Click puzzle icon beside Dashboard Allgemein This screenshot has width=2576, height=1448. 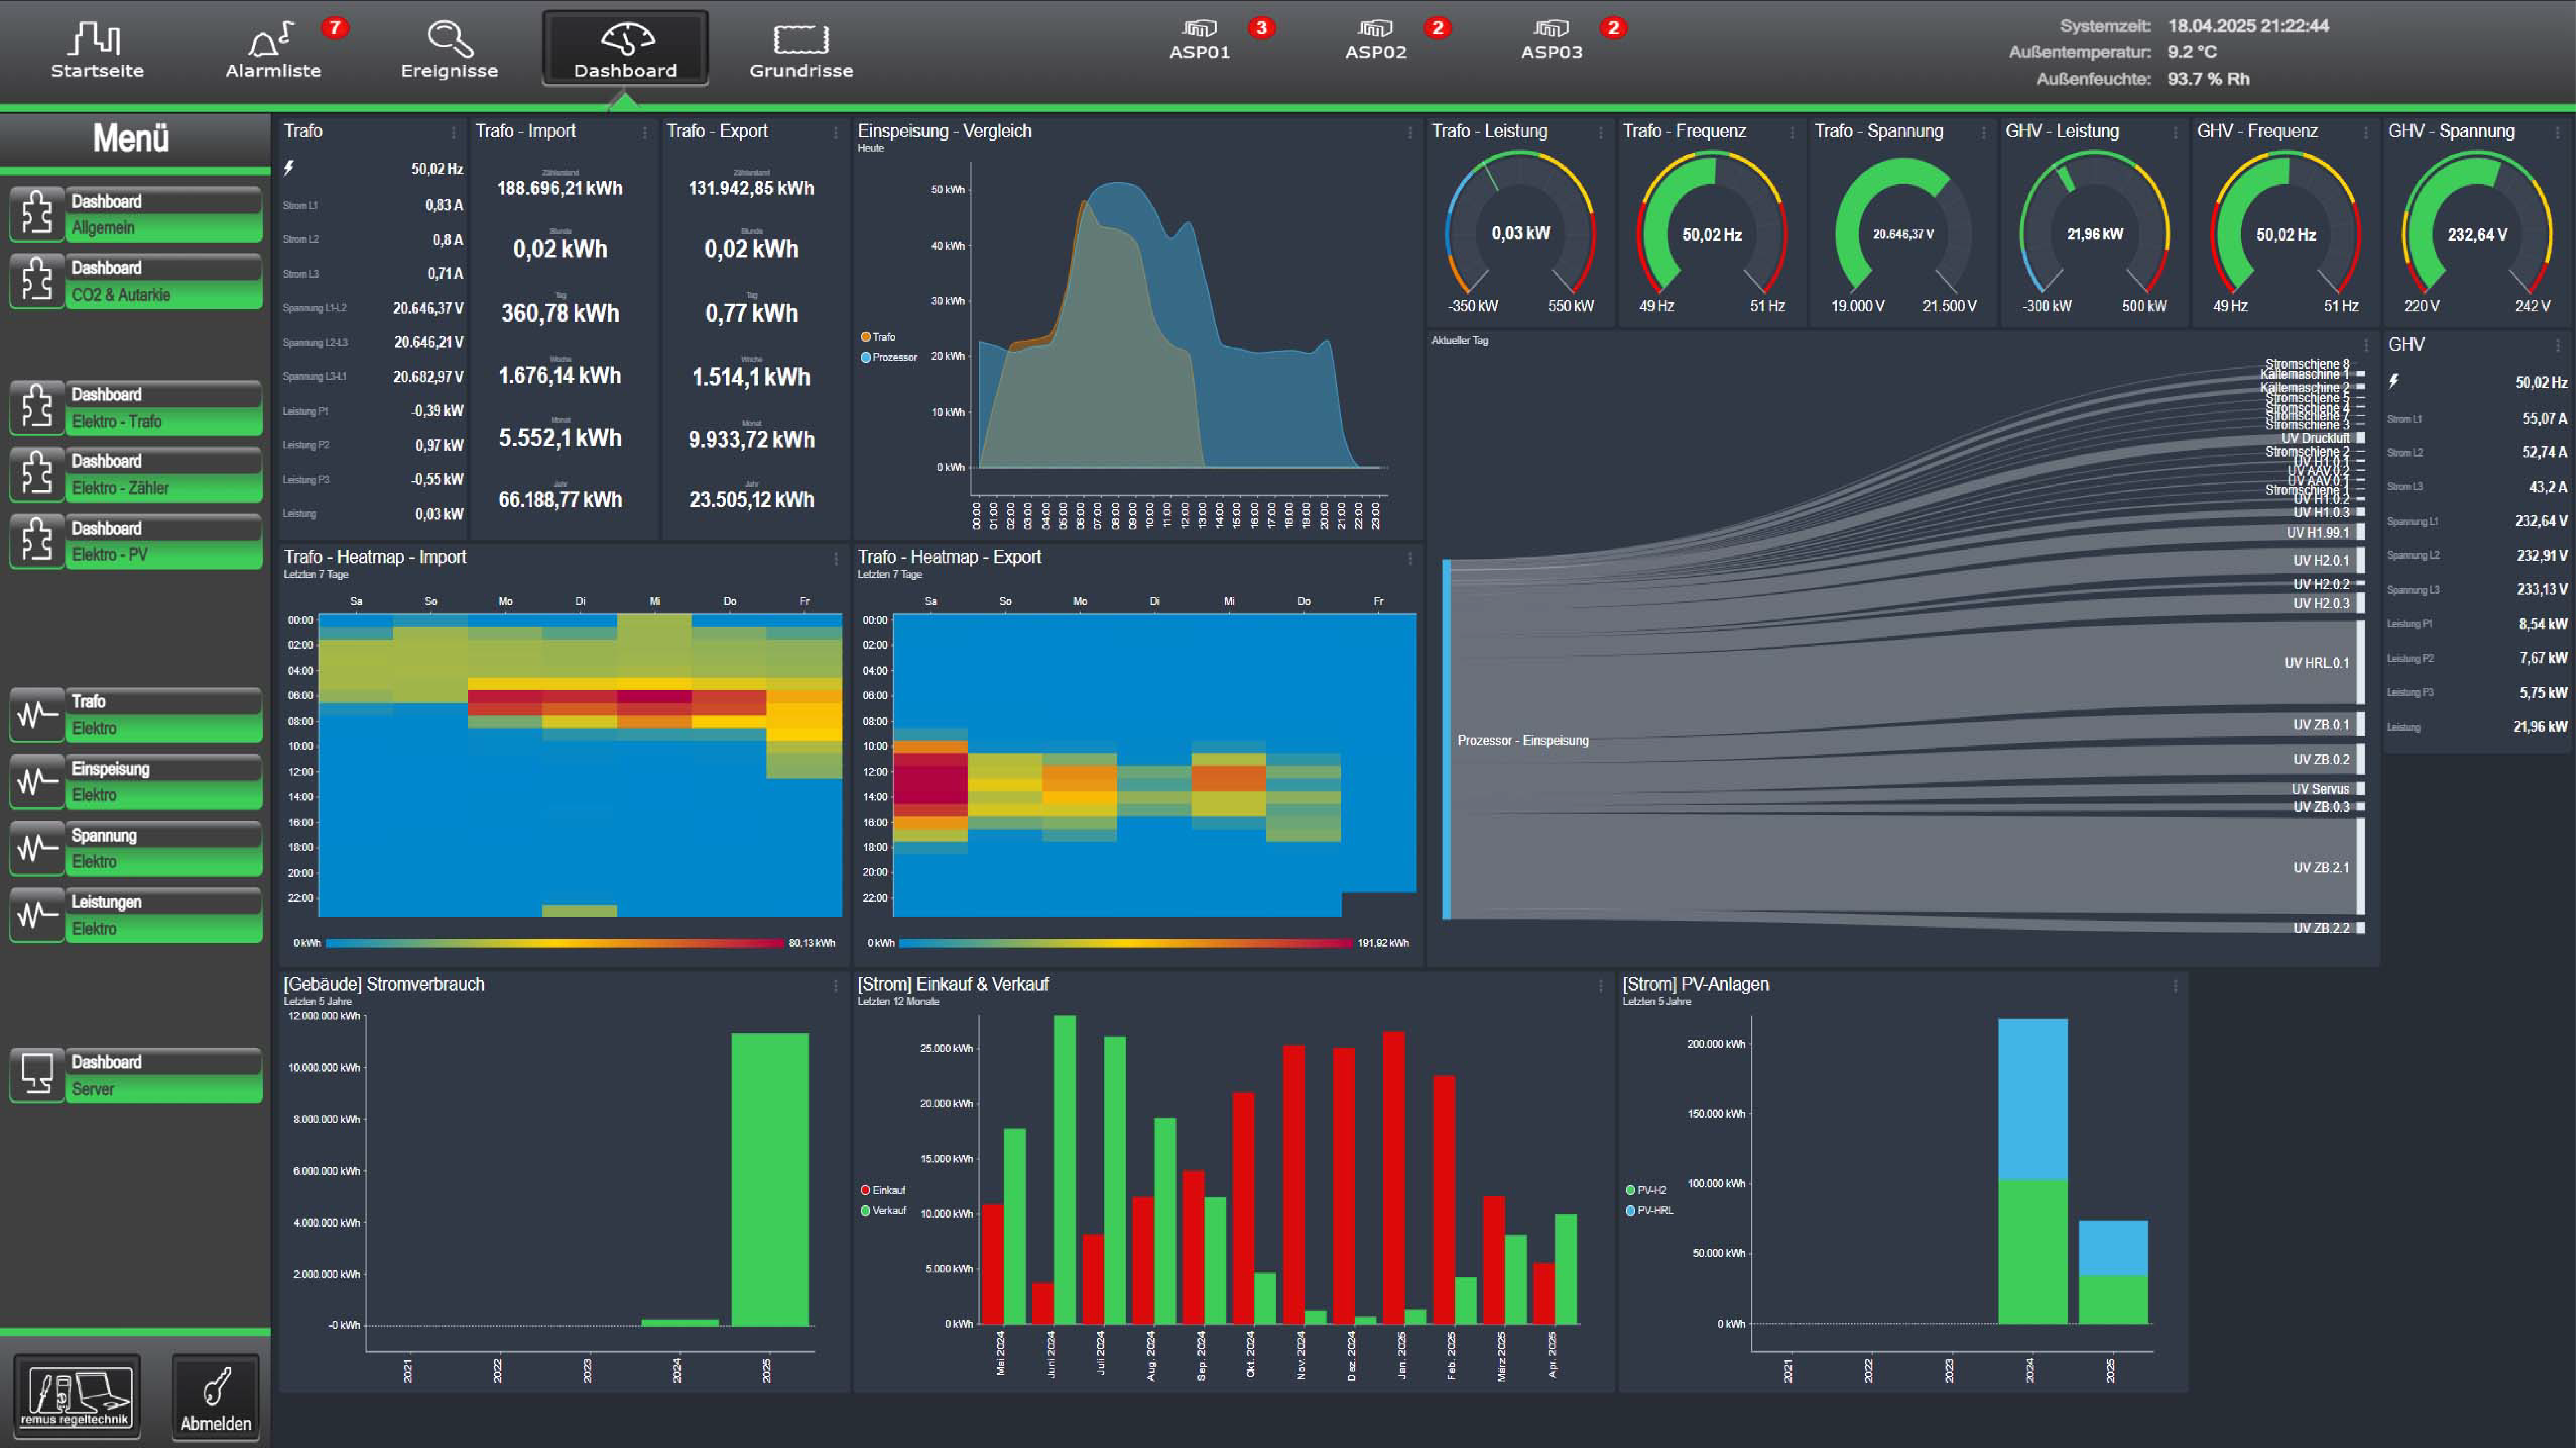(x=37, y=214)
